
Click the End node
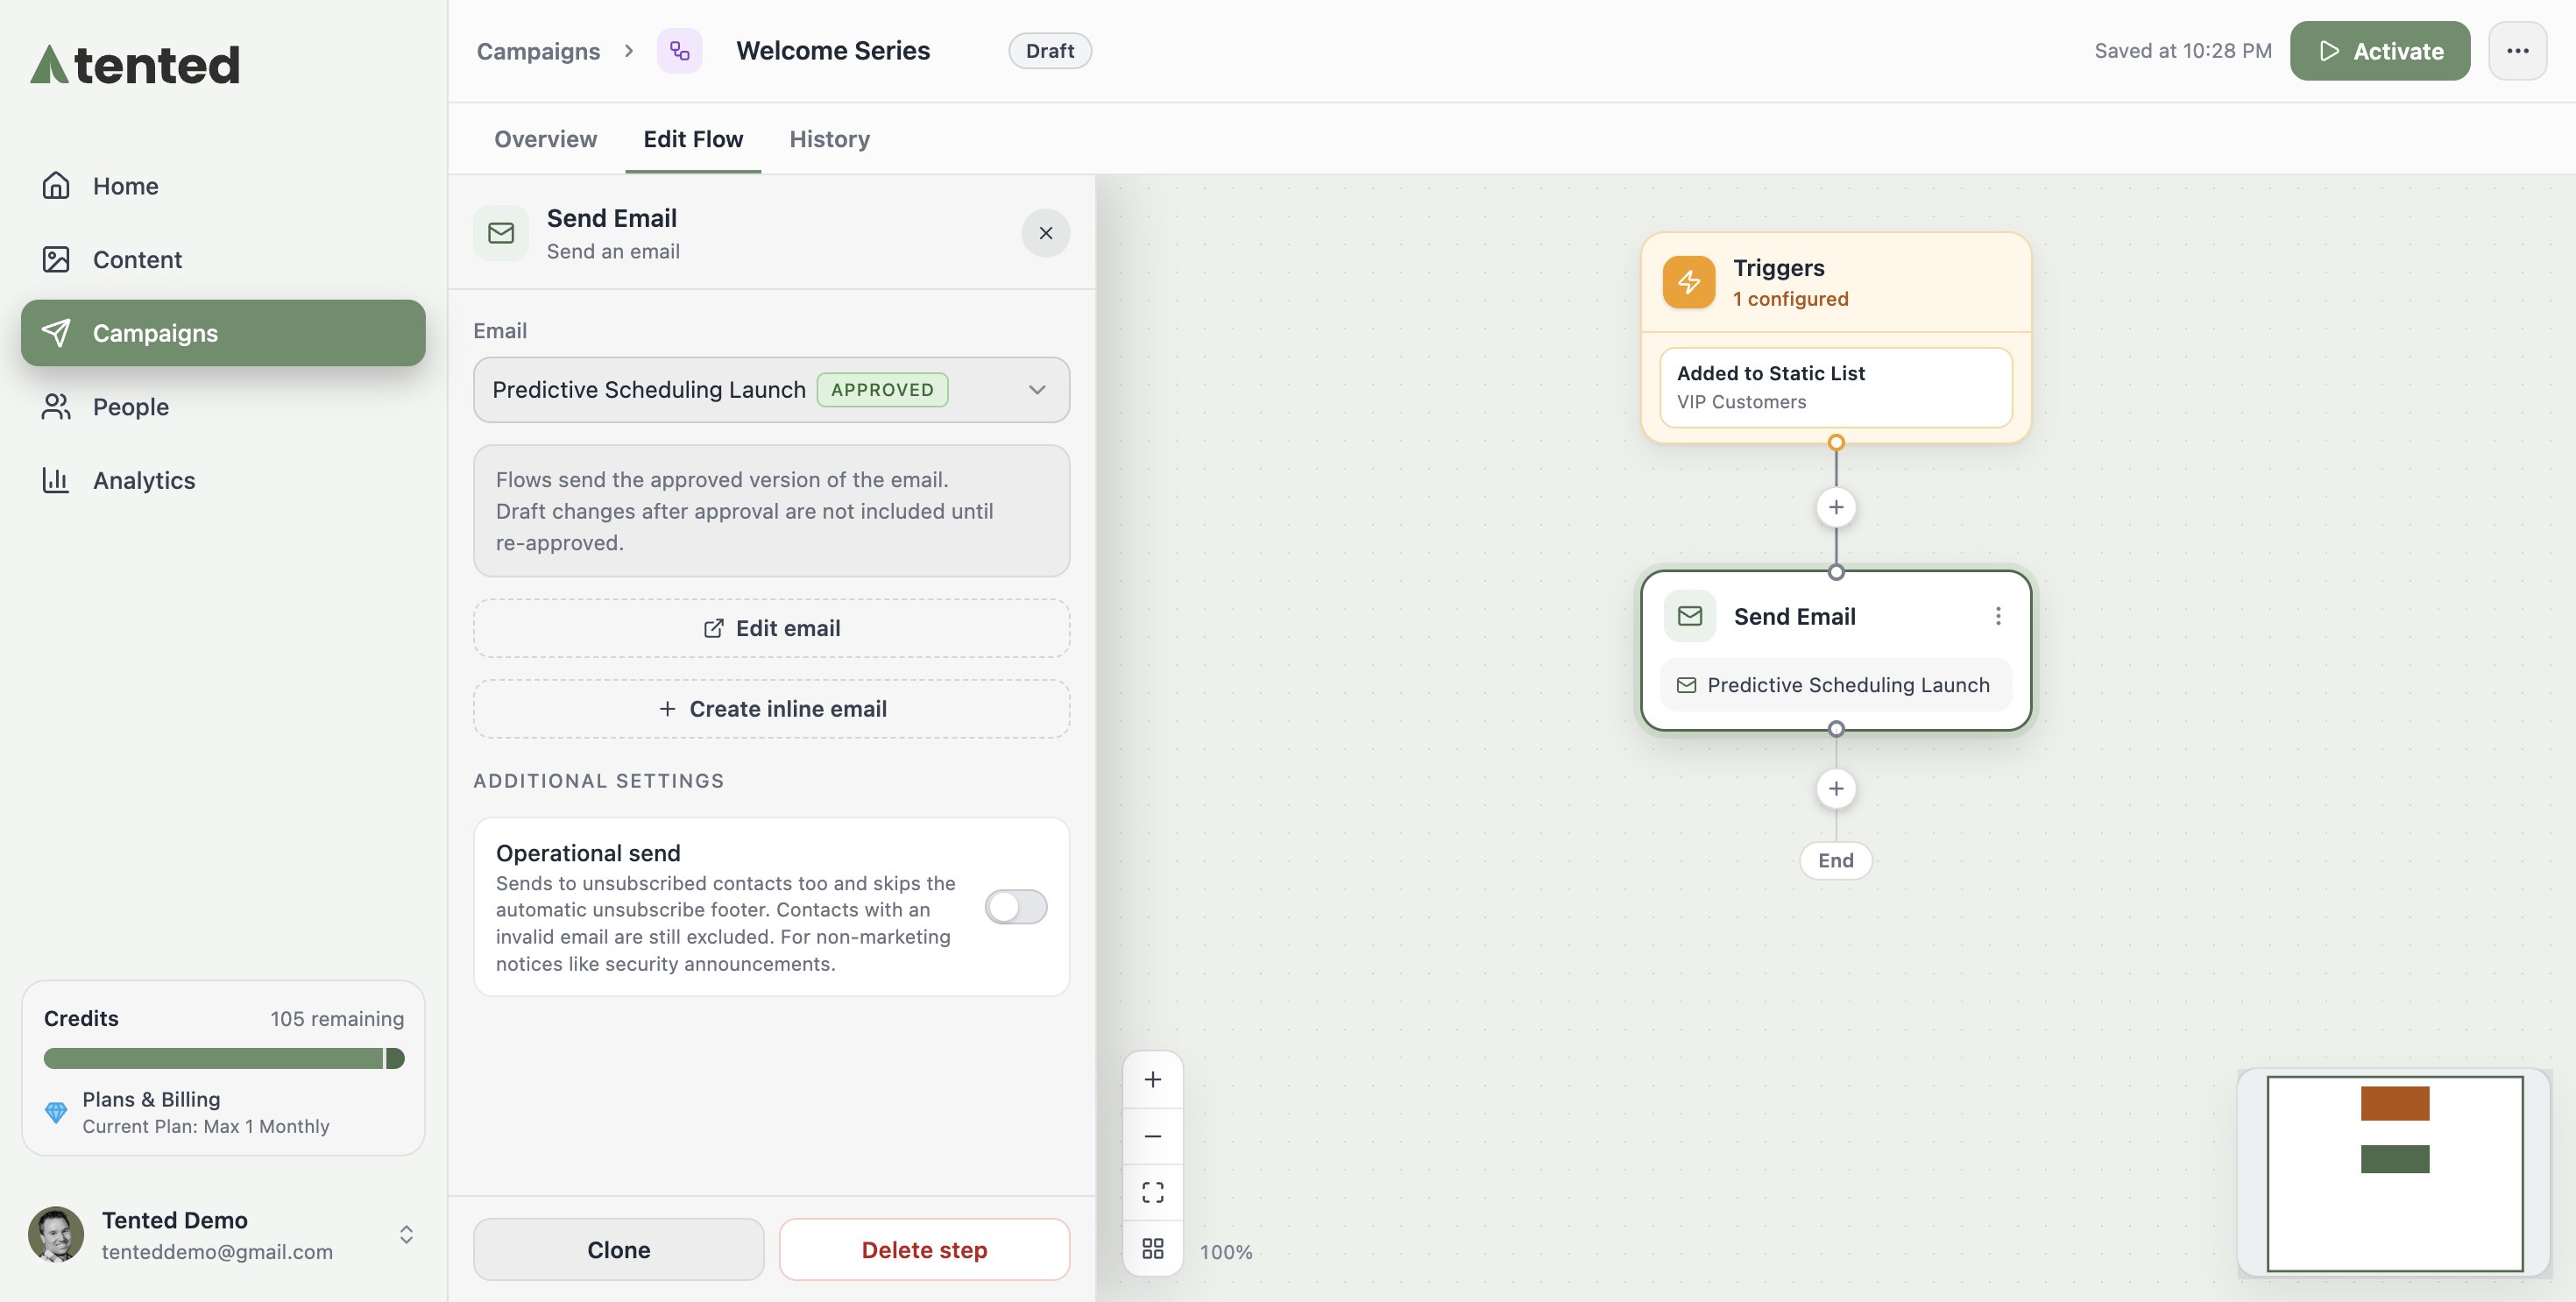pyautogui.click(x=1835, y=860)
